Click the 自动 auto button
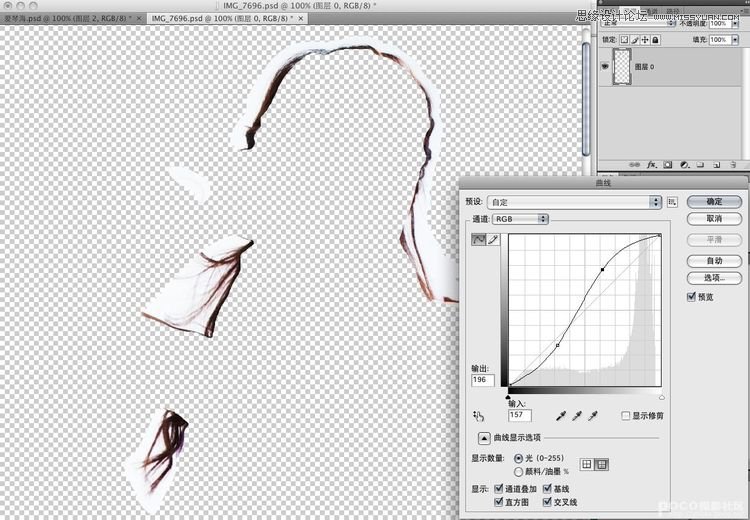The width and height of the screenshot is (750, 520). [714, 261]
